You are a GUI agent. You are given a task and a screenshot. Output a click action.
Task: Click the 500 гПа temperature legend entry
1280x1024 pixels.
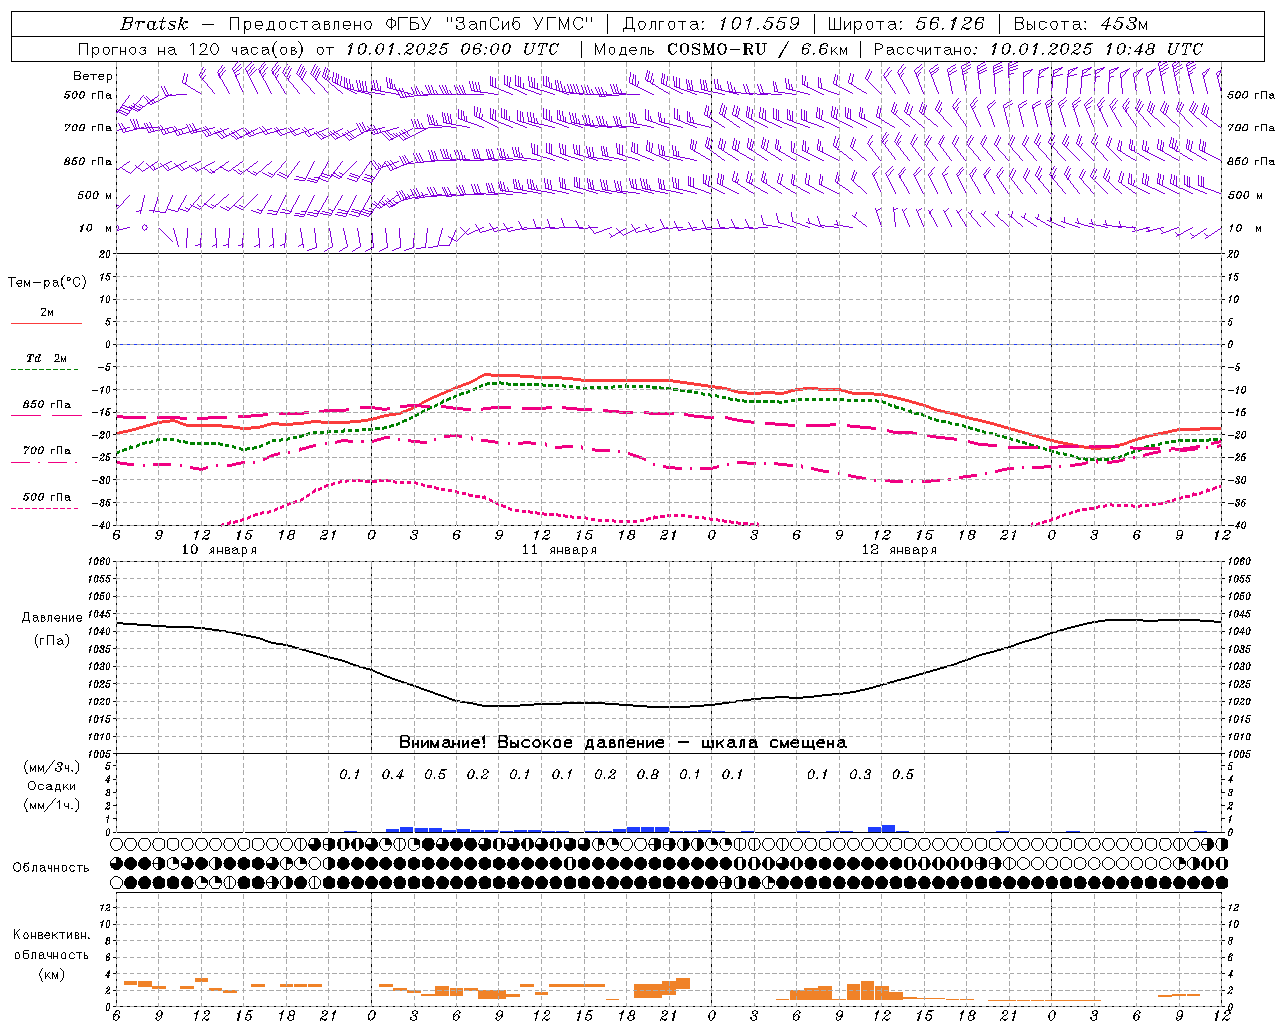coord(47,497)
